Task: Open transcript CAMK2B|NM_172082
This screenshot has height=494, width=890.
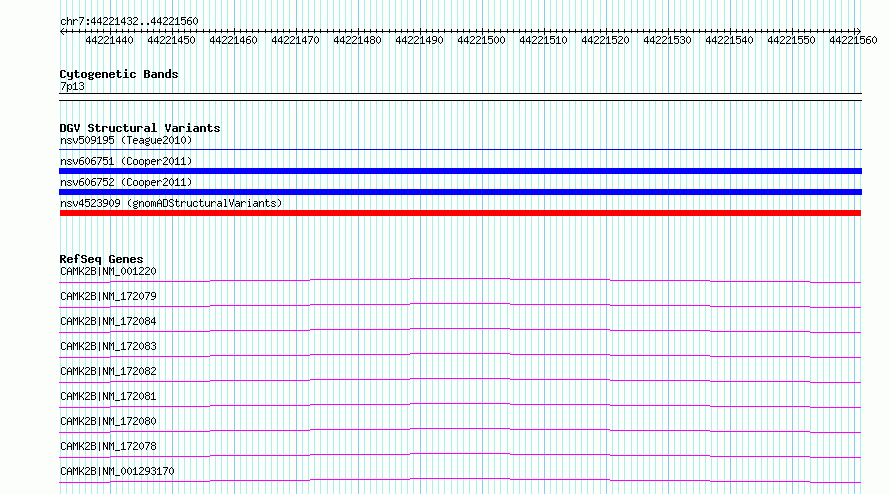Action: [x=108, y=371]
